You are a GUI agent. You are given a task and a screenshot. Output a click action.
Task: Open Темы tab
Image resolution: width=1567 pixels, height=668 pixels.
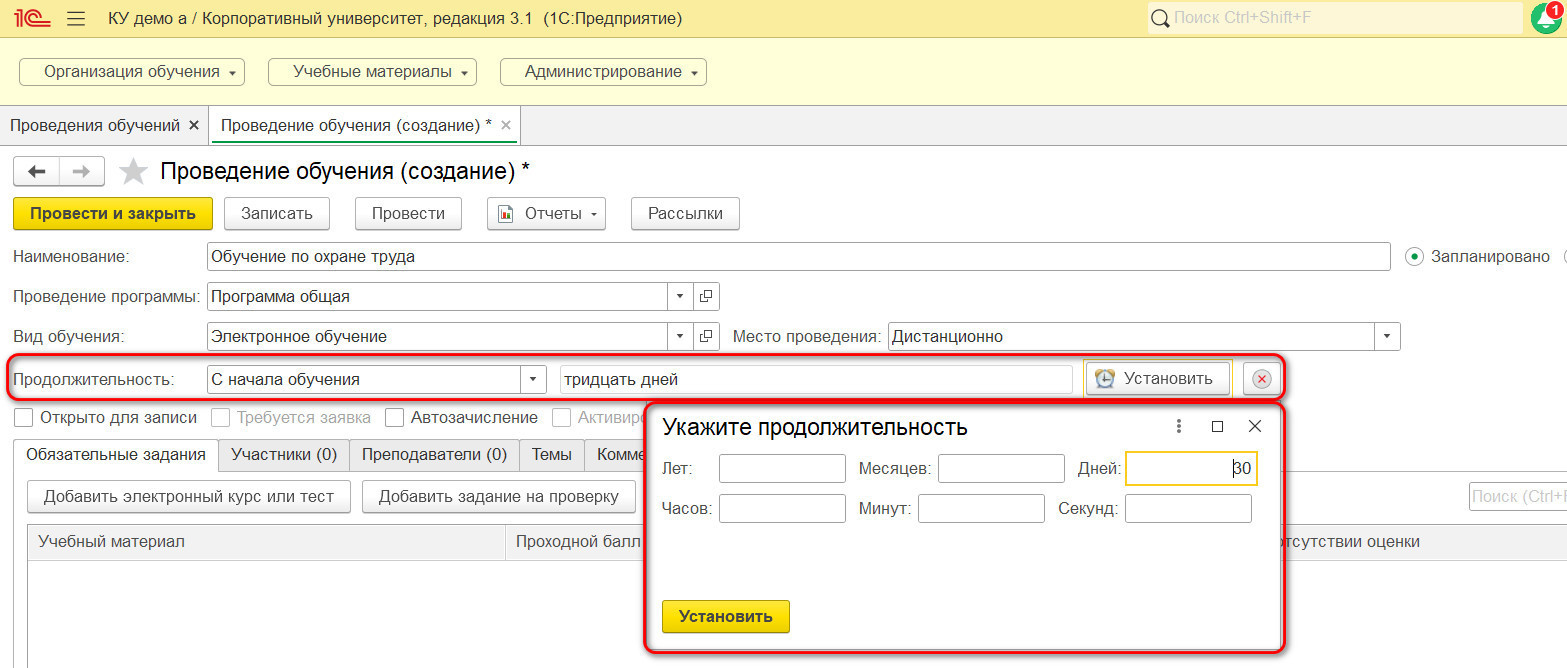[x=552, y=454]
